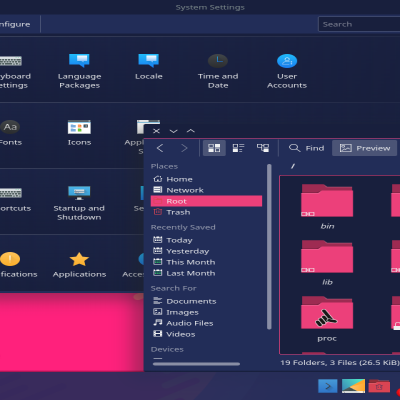Search for Videos in Places panel

click(206, 334)
